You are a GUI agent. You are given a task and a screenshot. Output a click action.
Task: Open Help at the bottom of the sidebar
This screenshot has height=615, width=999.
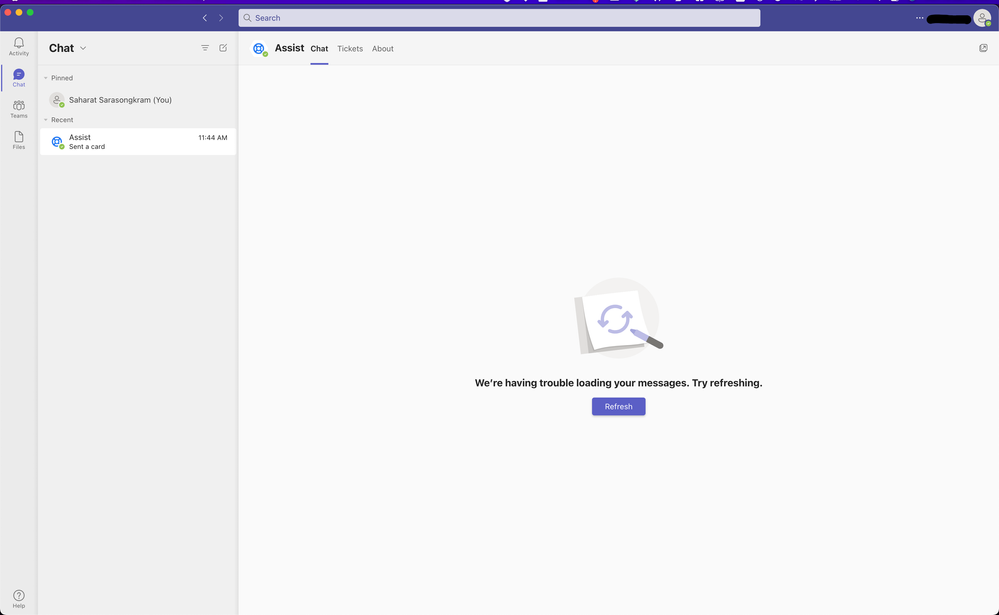click(18, 599)
